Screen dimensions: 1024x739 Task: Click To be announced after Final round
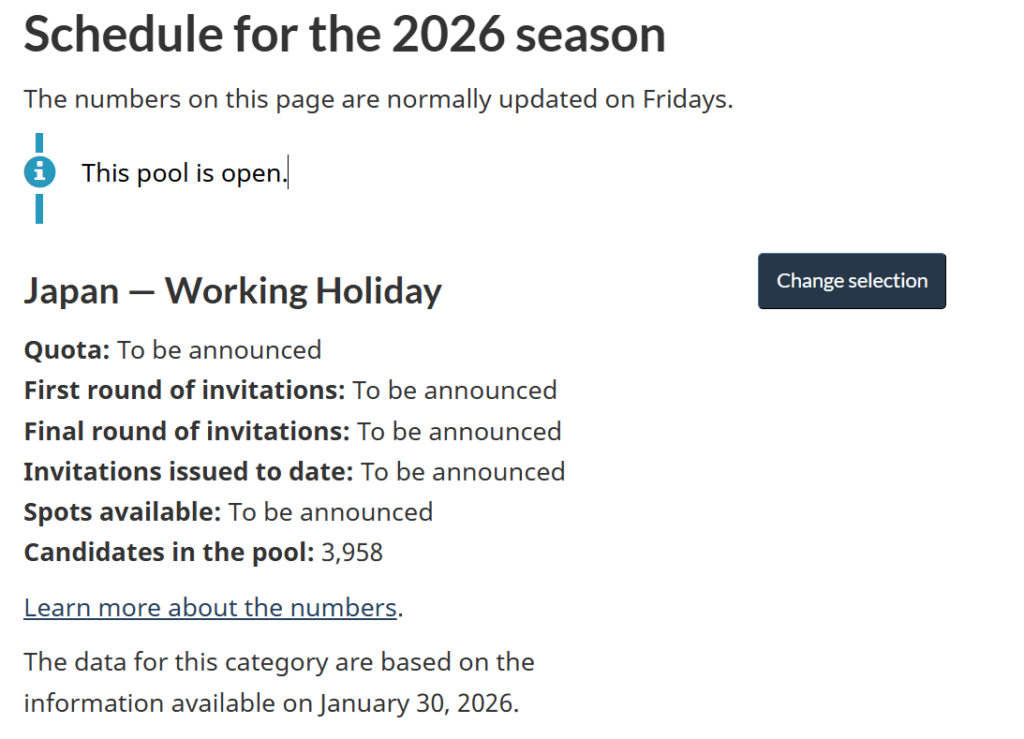tap(460, 431)
